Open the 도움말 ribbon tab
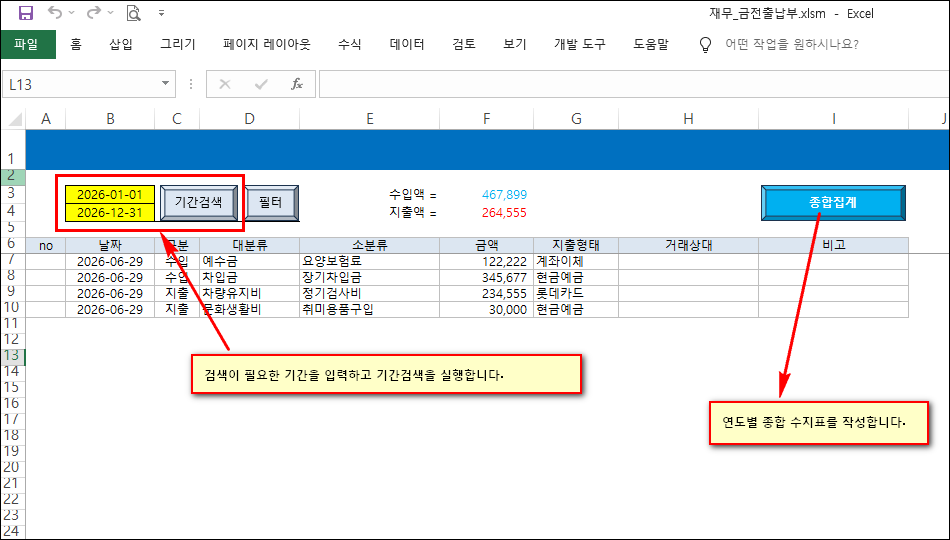This screenshot has height=540, width=950. pyautogui.click(x=651, y=44)
